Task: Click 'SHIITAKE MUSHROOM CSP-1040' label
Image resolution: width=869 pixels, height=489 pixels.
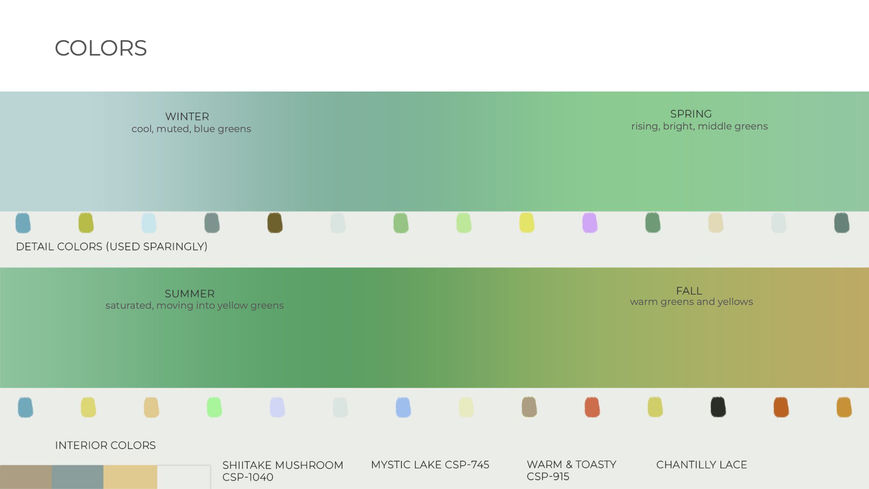Action: [283, 471]
